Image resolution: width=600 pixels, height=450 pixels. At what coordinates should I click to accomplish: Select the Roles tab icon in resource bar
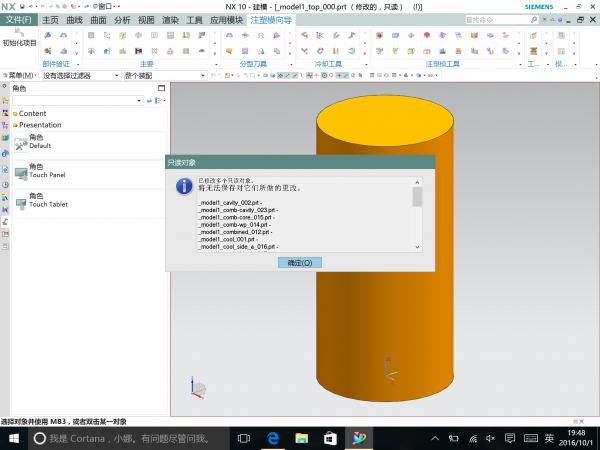tap(5, 222)
